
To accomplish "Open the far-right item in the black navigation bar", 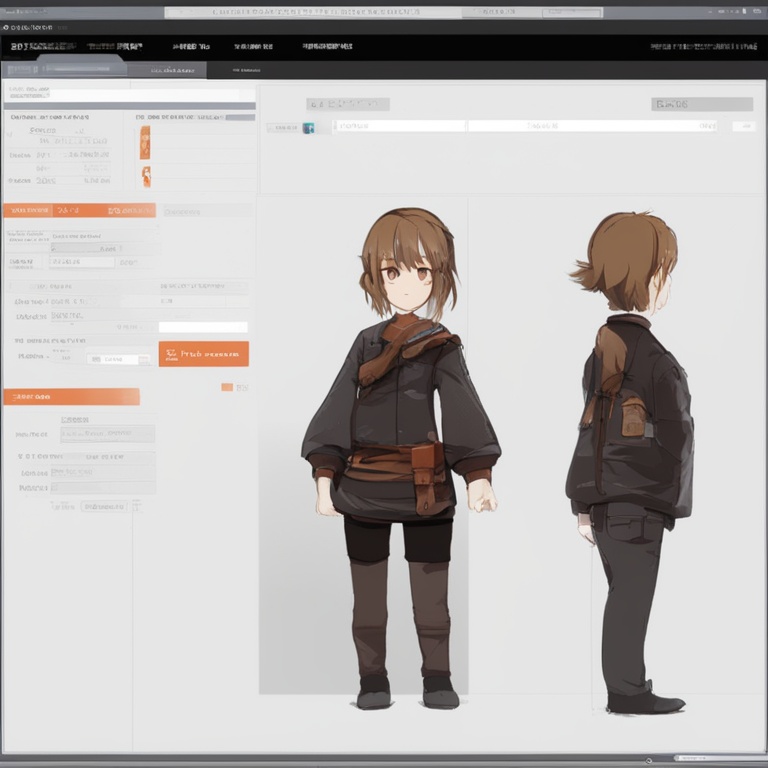I will coord(701,47).
